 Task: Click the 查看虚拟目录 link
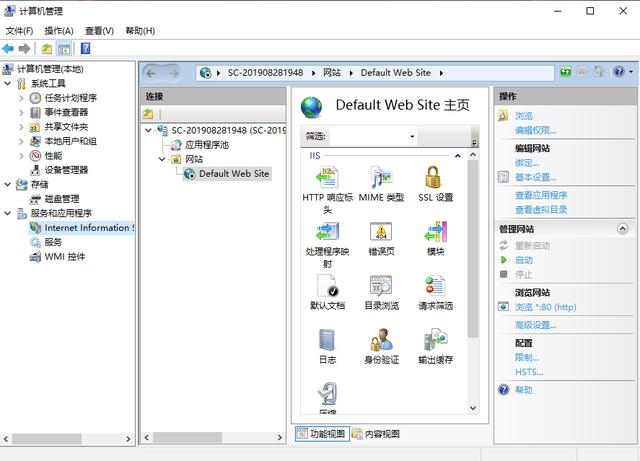pyautogui.click(x=541, y=210)
